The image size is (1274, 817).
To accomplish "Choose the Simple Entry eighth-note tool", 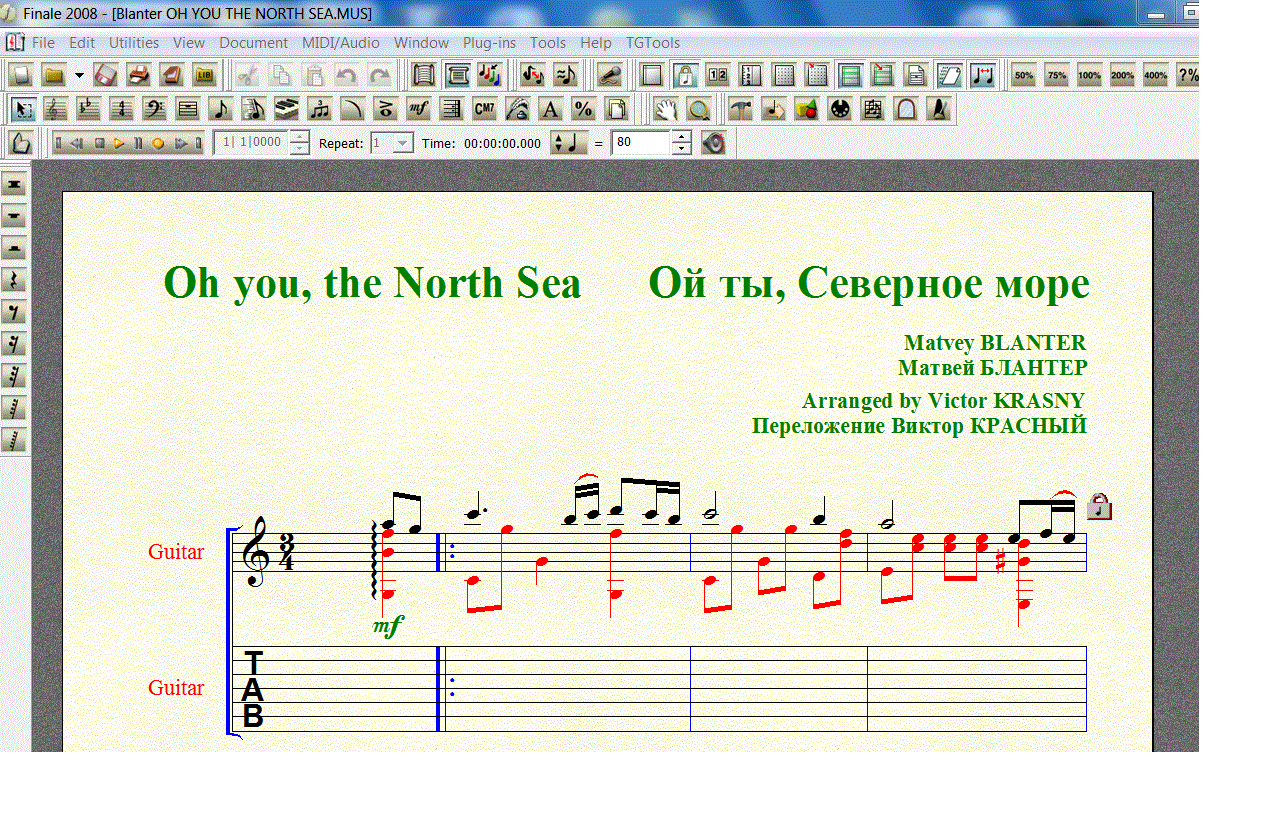I will click(x=221, y=109).
